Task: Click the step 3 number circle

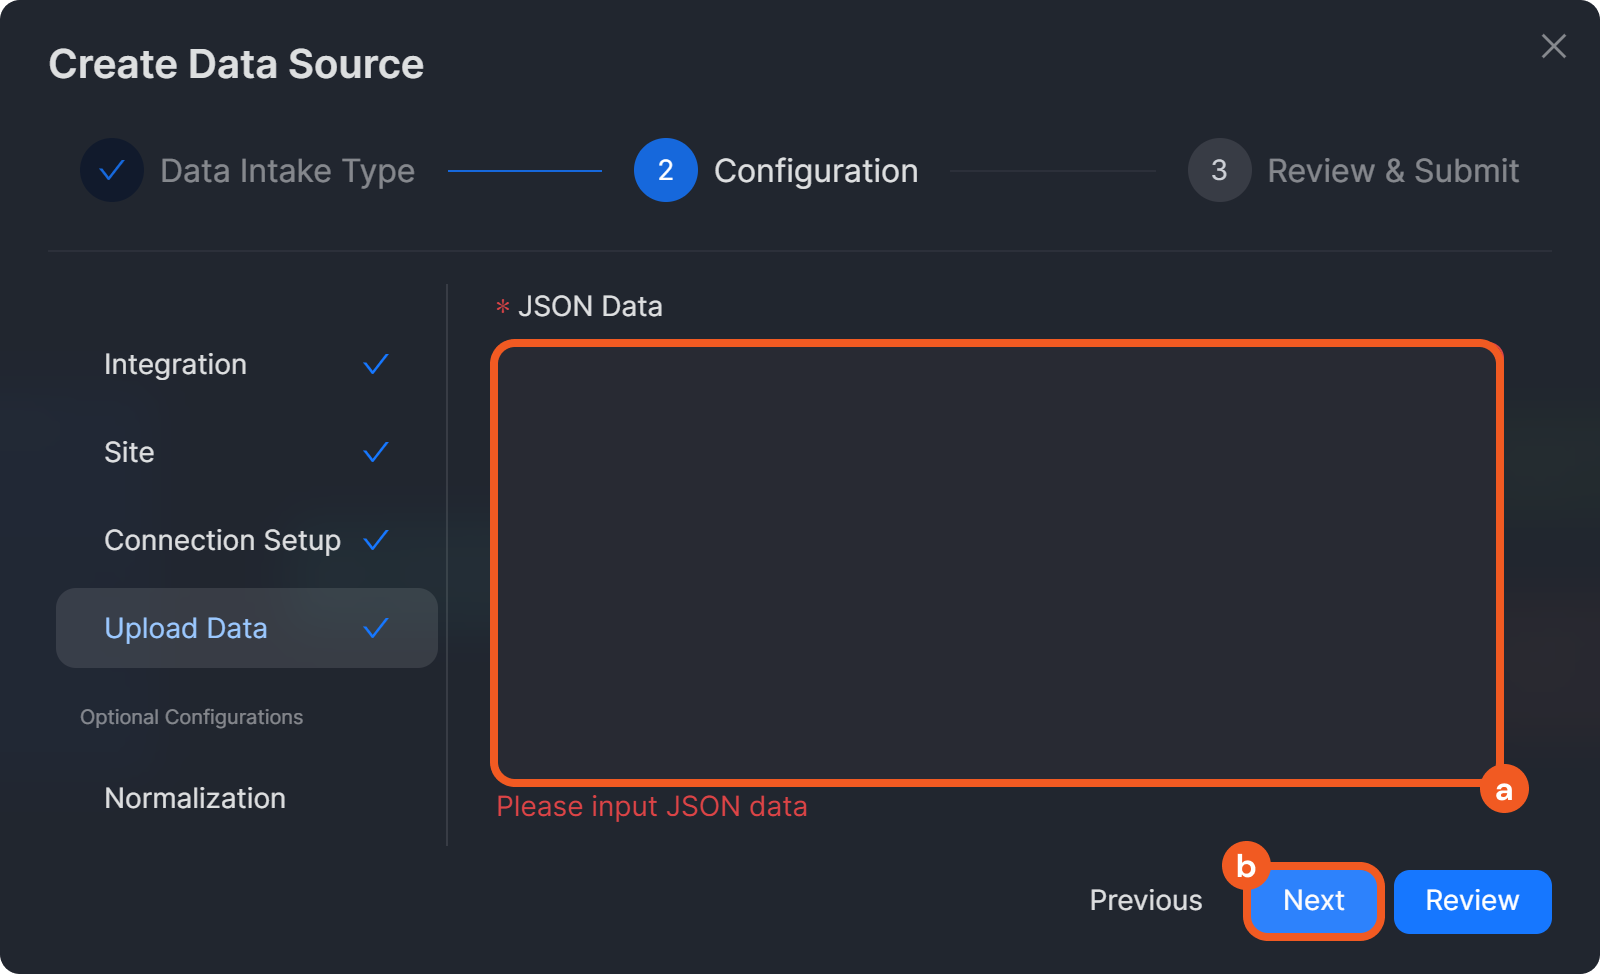Action: tap(1219, 170)
